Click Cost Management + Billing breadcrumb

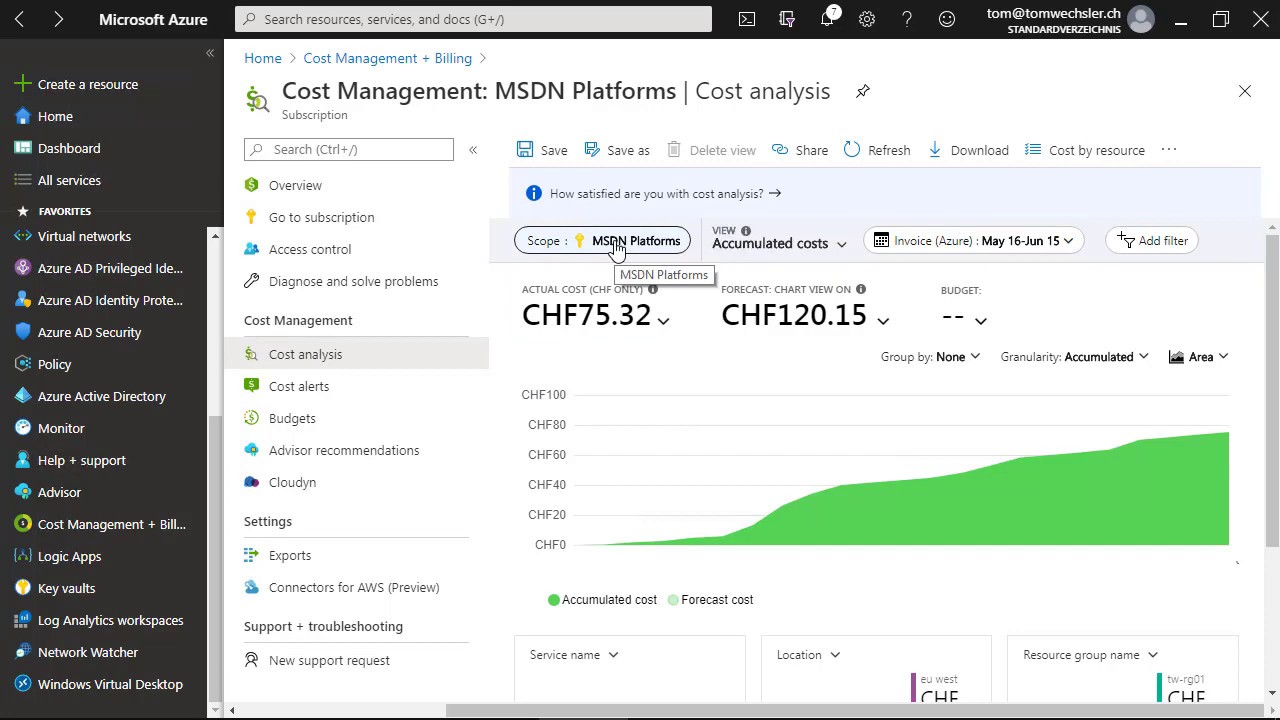tap(388, 58)
